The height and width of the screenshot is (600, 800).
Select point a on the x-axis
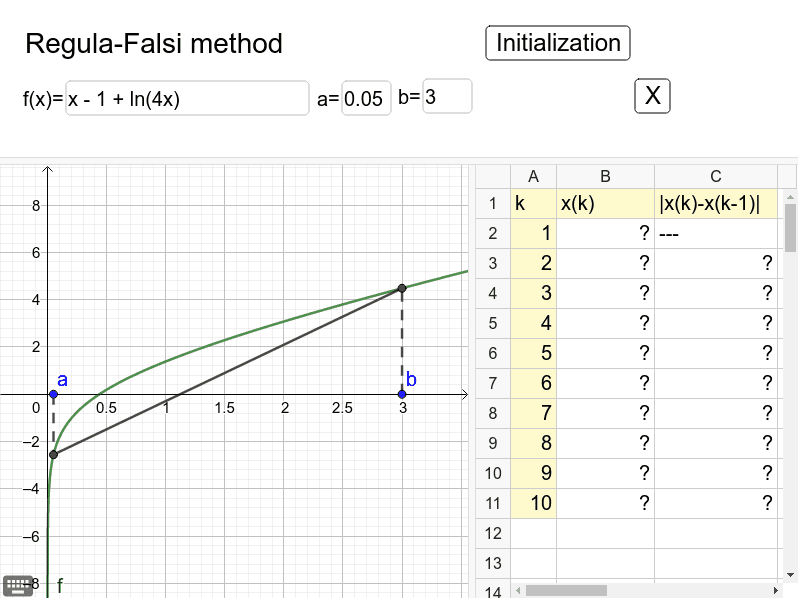(53, 395)
